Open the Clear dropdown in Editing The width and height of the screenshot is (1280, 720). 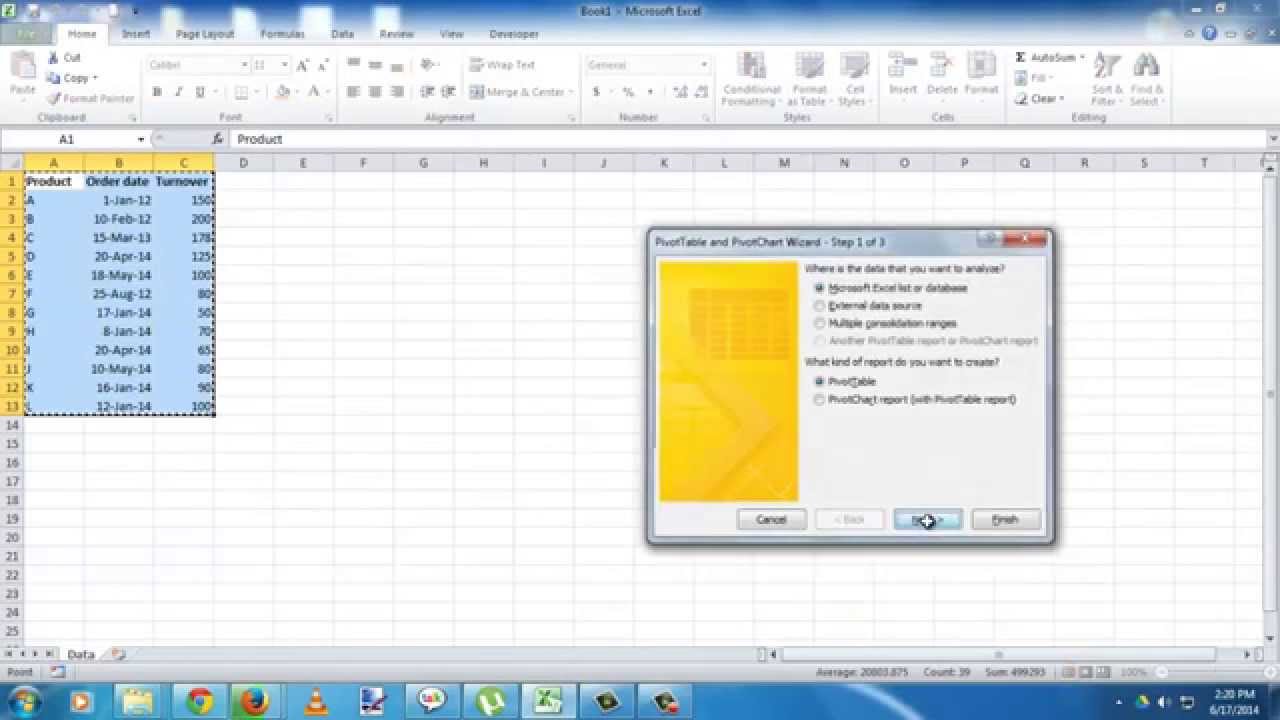coord(1061,99)
